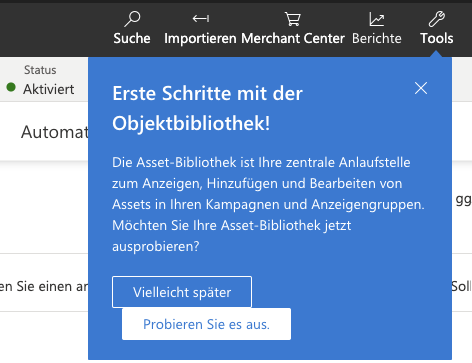Open the Importieren menu label

click(x=200, y=38)
